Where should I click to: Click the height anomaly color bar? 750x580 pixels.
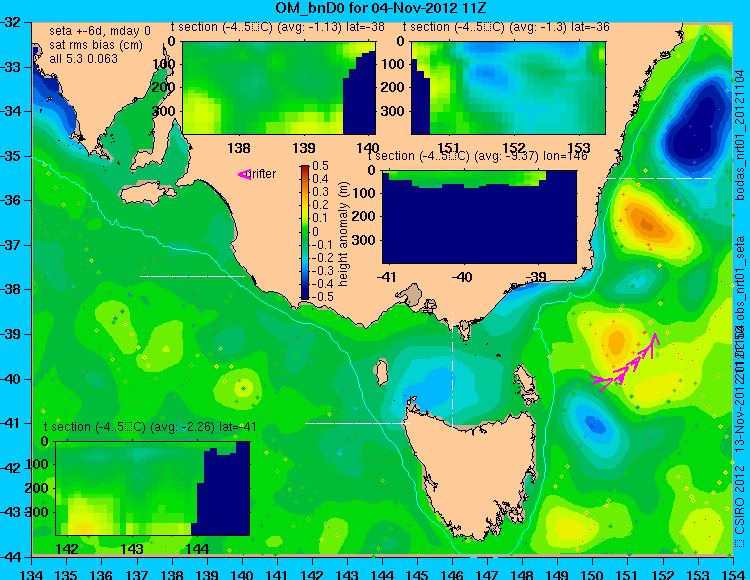point(305,232)
